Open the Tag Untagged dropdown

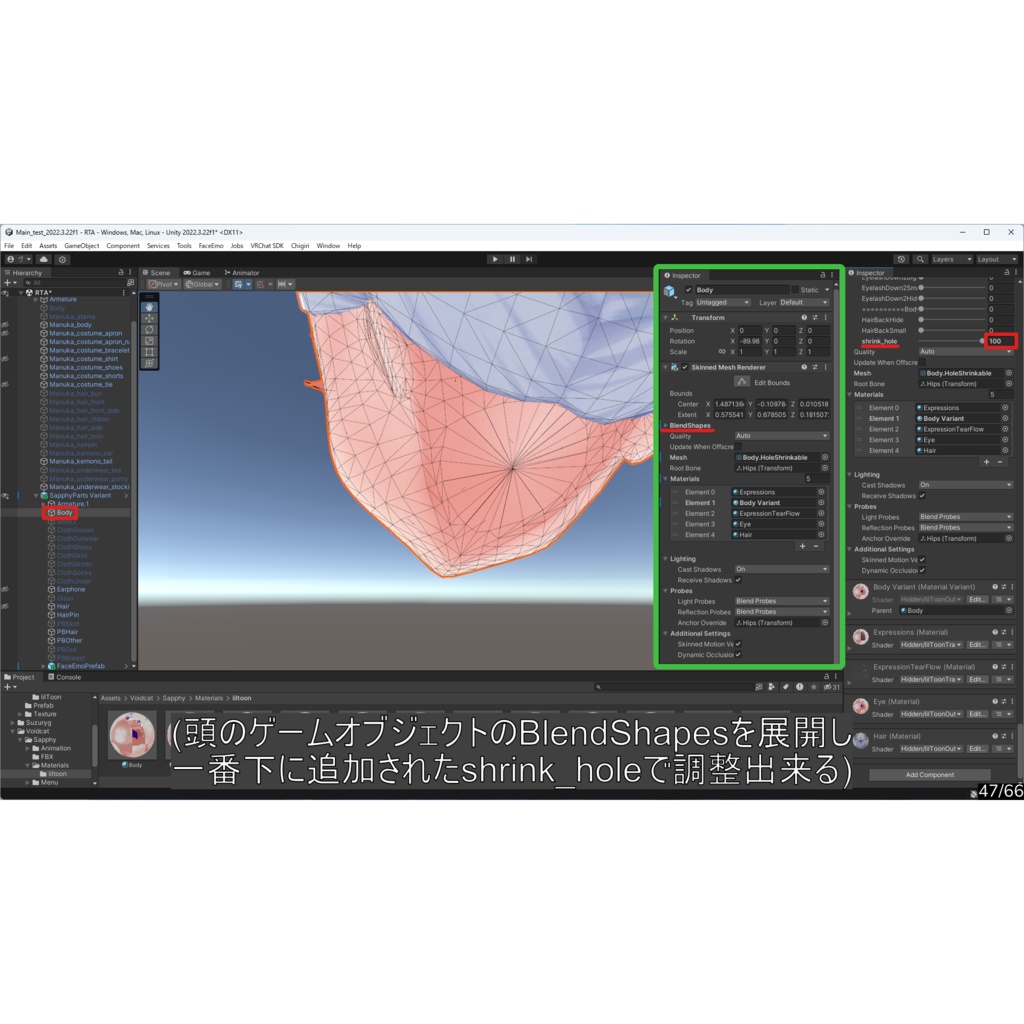[722, 302]
